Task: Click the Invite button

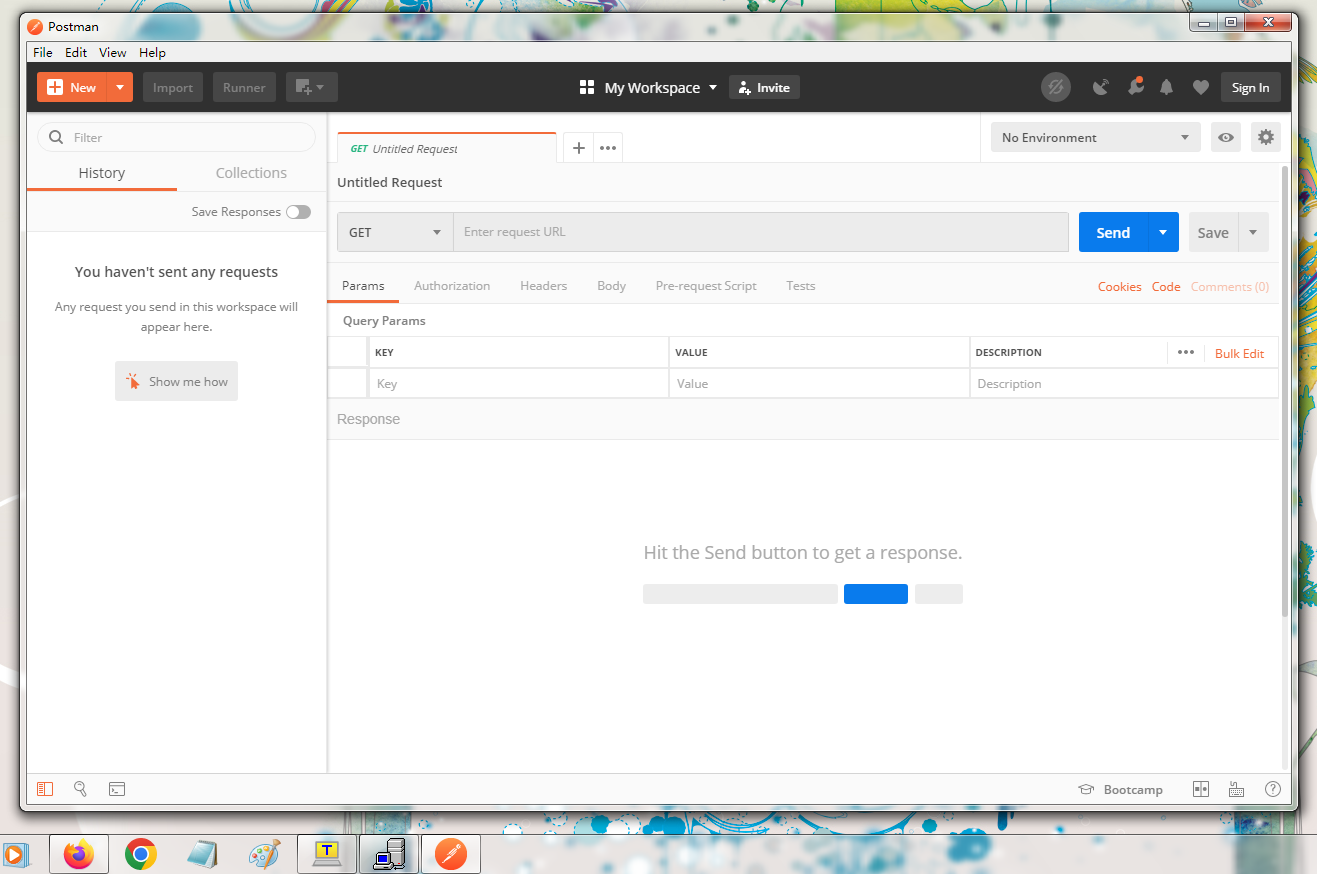Action: 764,88
